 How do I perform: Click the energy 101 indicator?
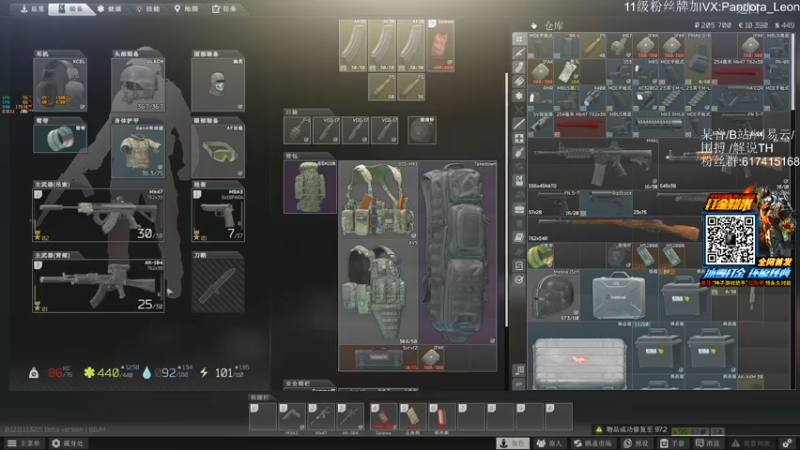pos(224,373)
